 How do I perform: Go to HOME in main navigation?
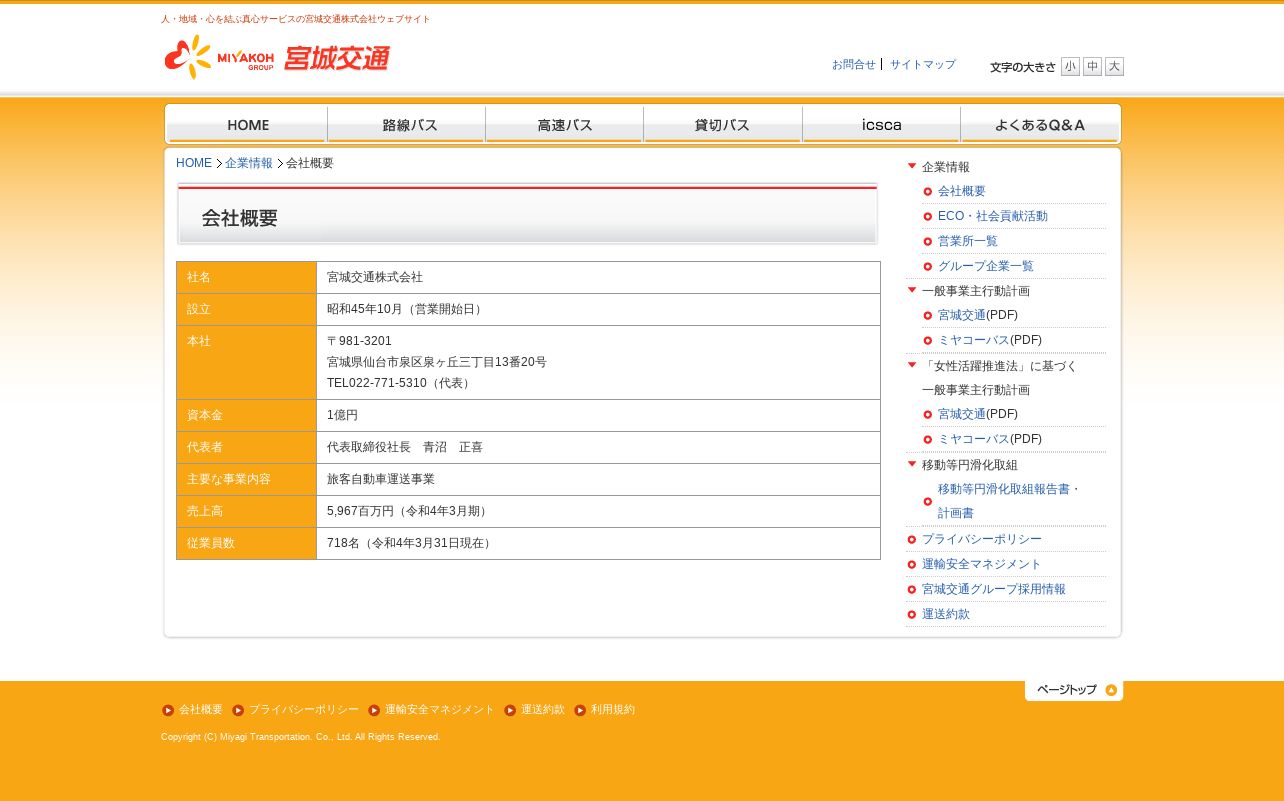(x=247, y=124)
